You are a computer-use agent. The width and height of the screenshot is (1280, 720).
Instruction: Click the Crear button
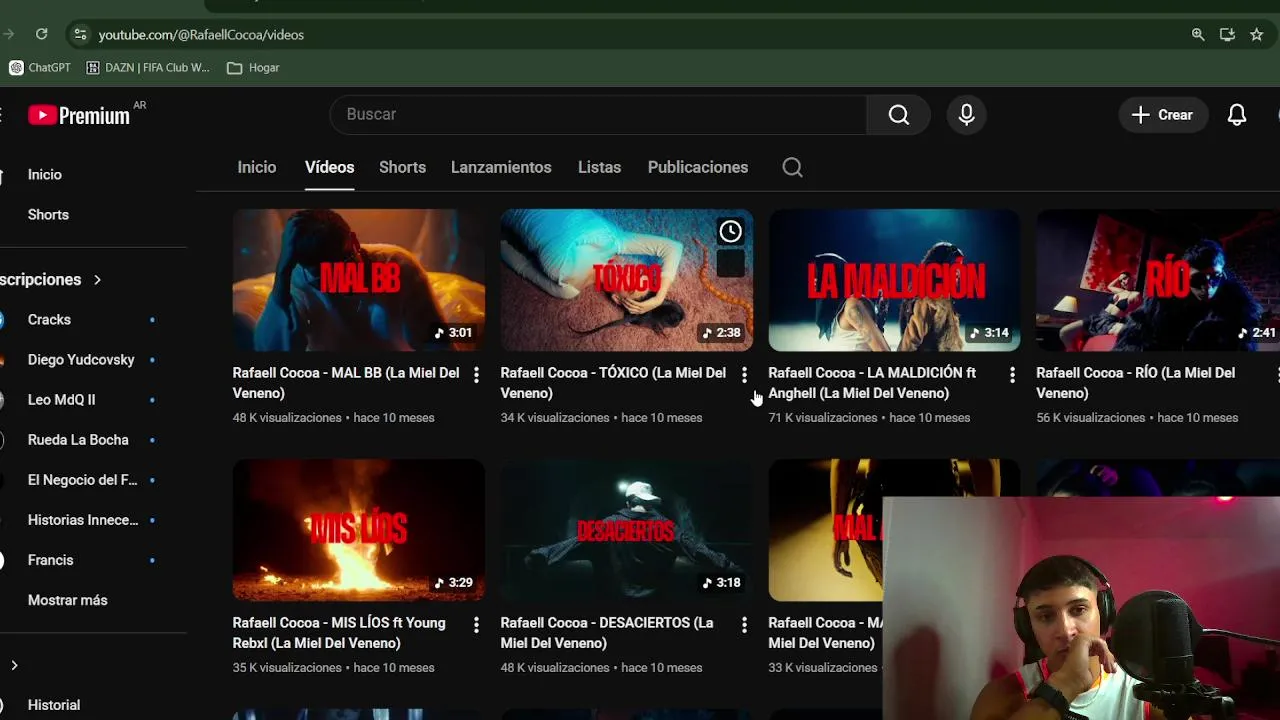(1162, 115)
